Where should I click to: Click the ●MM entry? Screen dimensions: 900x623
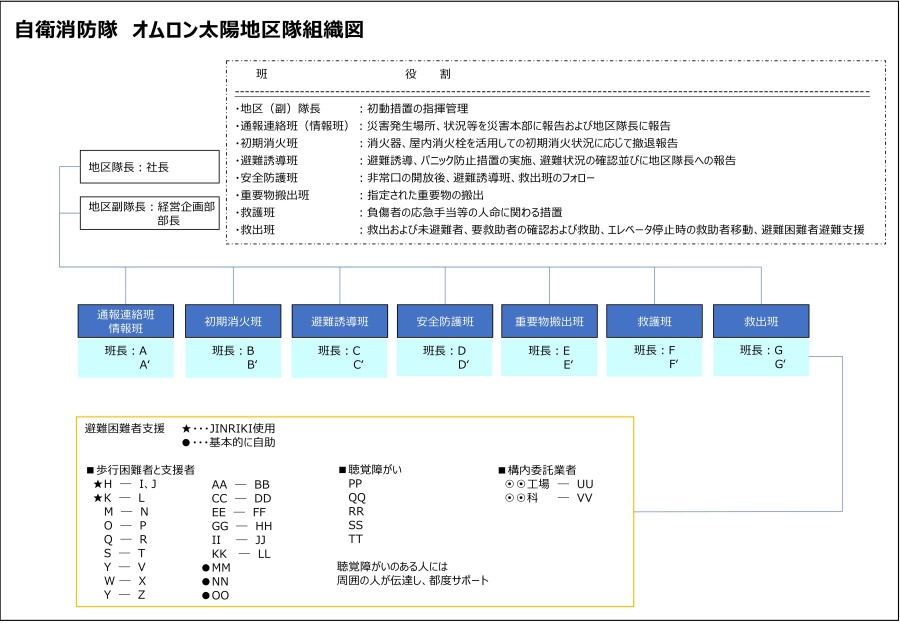point(216,568)
